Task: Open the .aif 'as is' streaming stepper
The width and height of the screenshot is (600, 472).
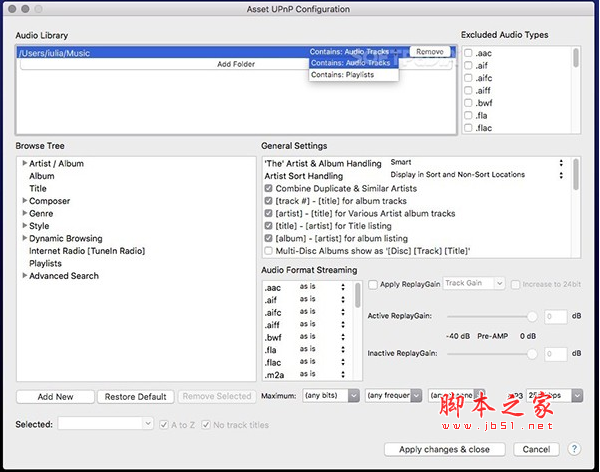Action: [x=343, y=299]
